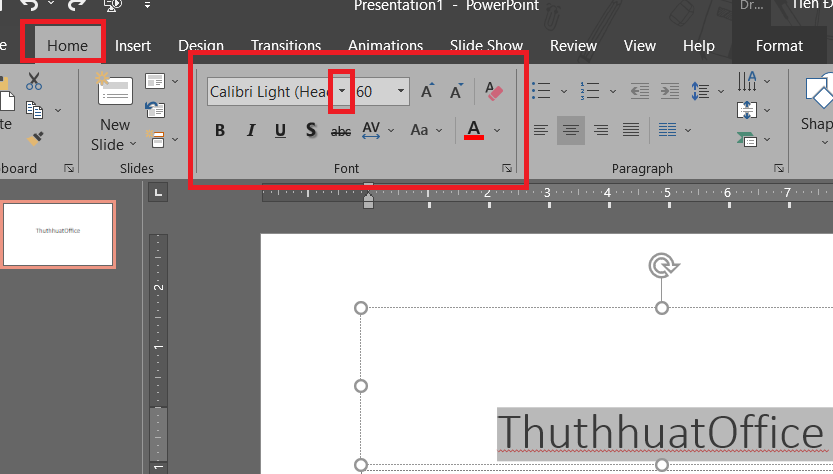Open Clipboard pane launcher

pos(69,168)
